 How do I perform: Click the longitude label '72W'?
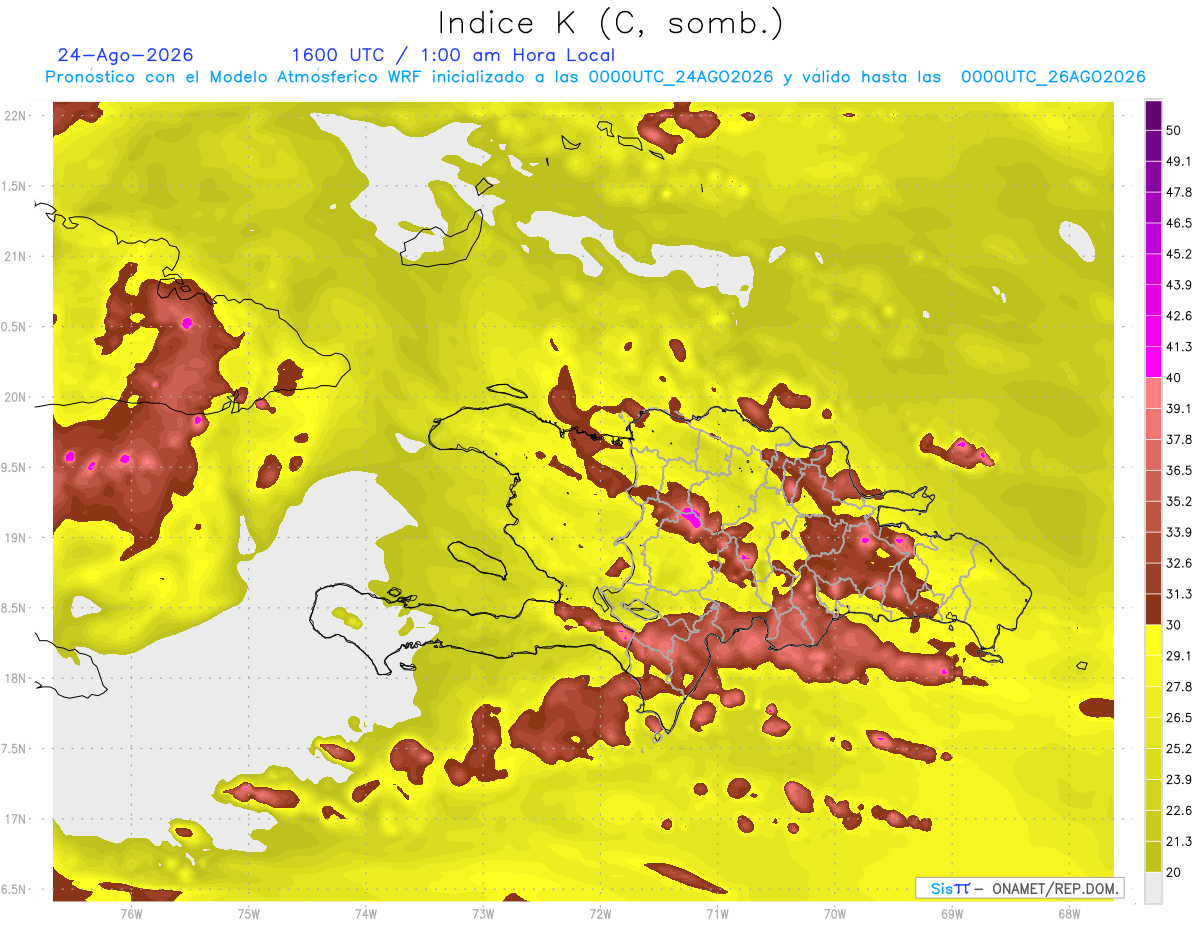click(600, 913)
